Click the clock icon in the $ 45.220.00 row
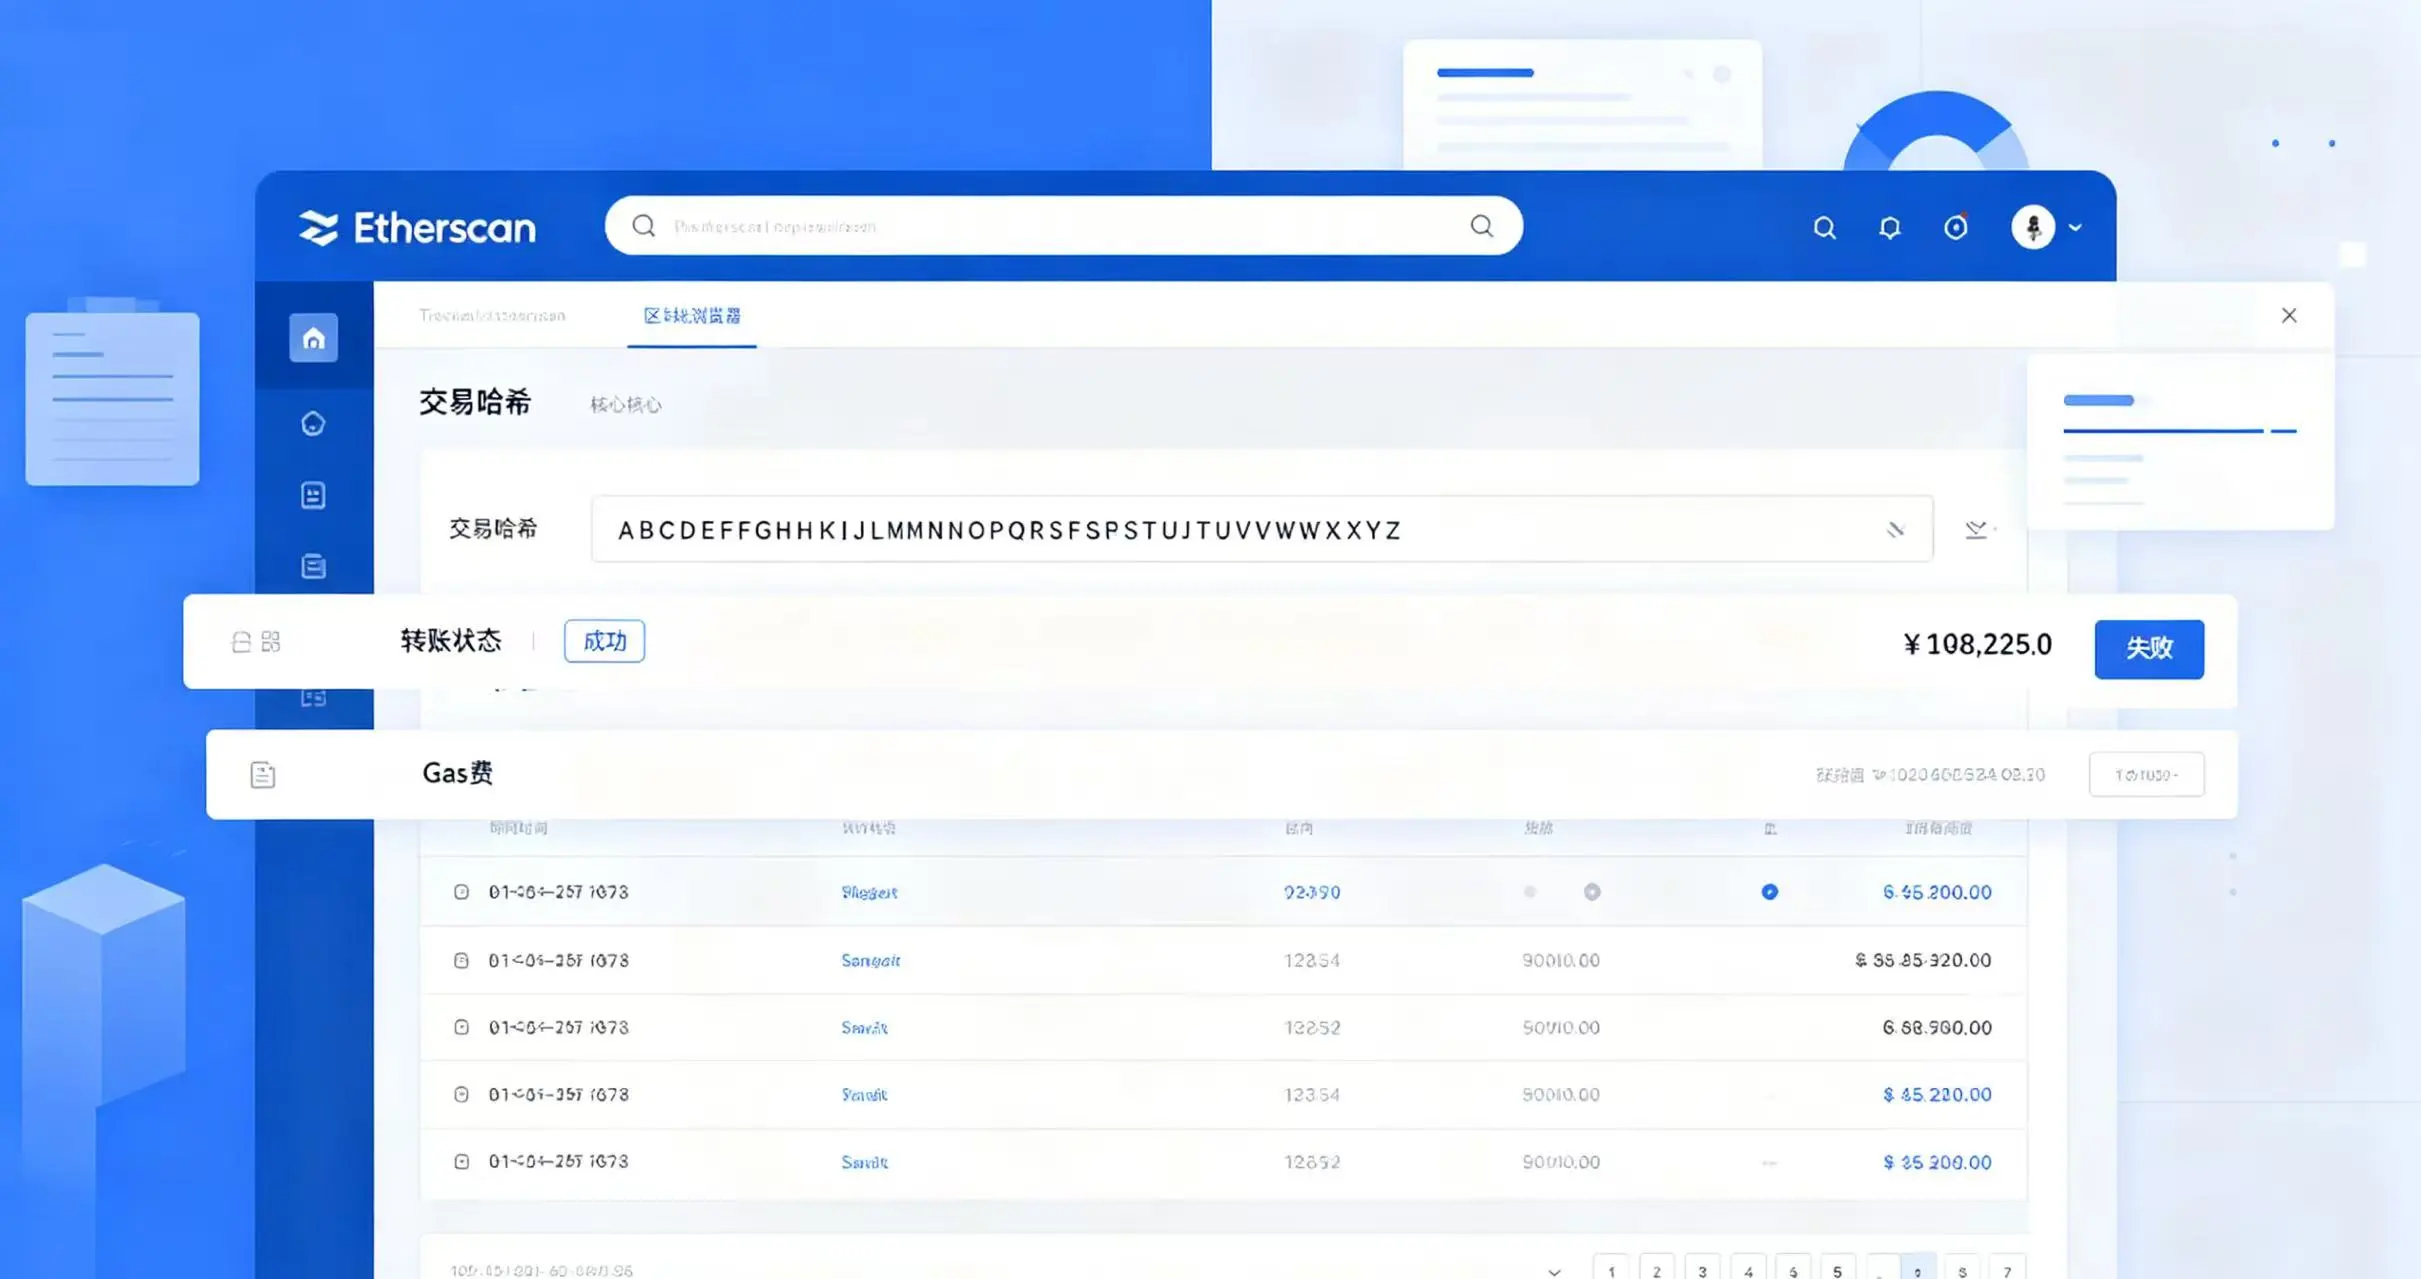The width and height of the screenshot is (2421, 1279). click(461, 1094)
